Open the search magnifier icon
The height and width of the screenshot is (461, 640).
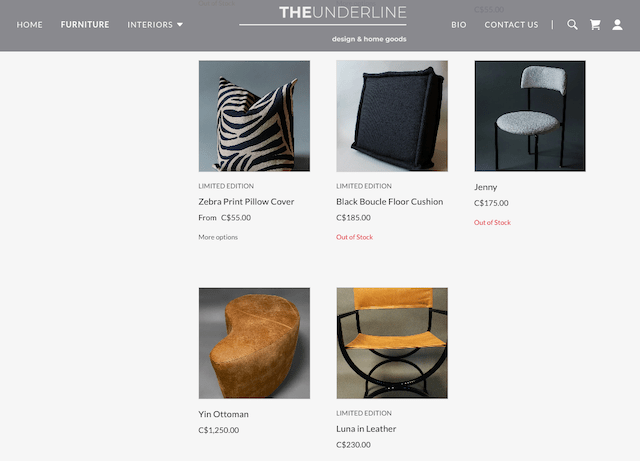572,25
